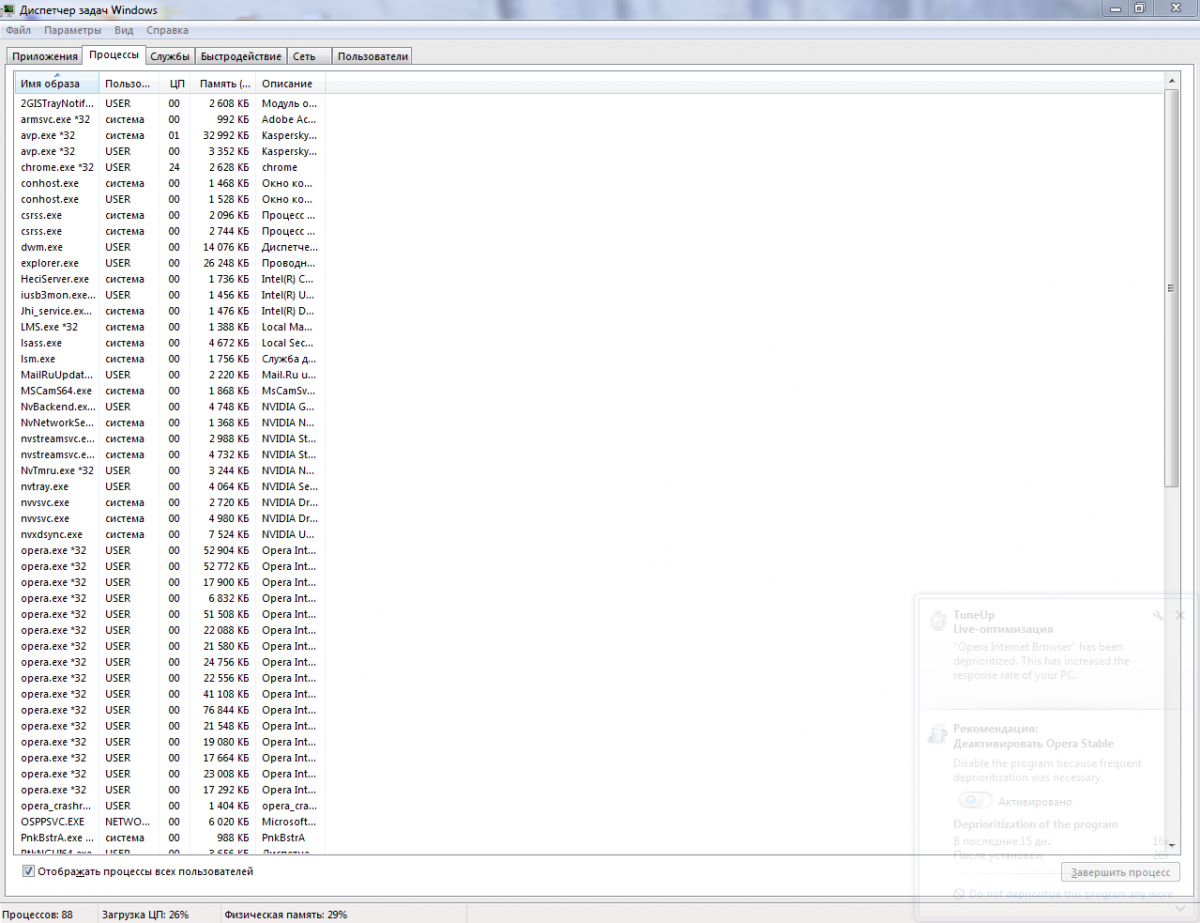Click Процессов: 88 in status bar

(x=37, y=914)
